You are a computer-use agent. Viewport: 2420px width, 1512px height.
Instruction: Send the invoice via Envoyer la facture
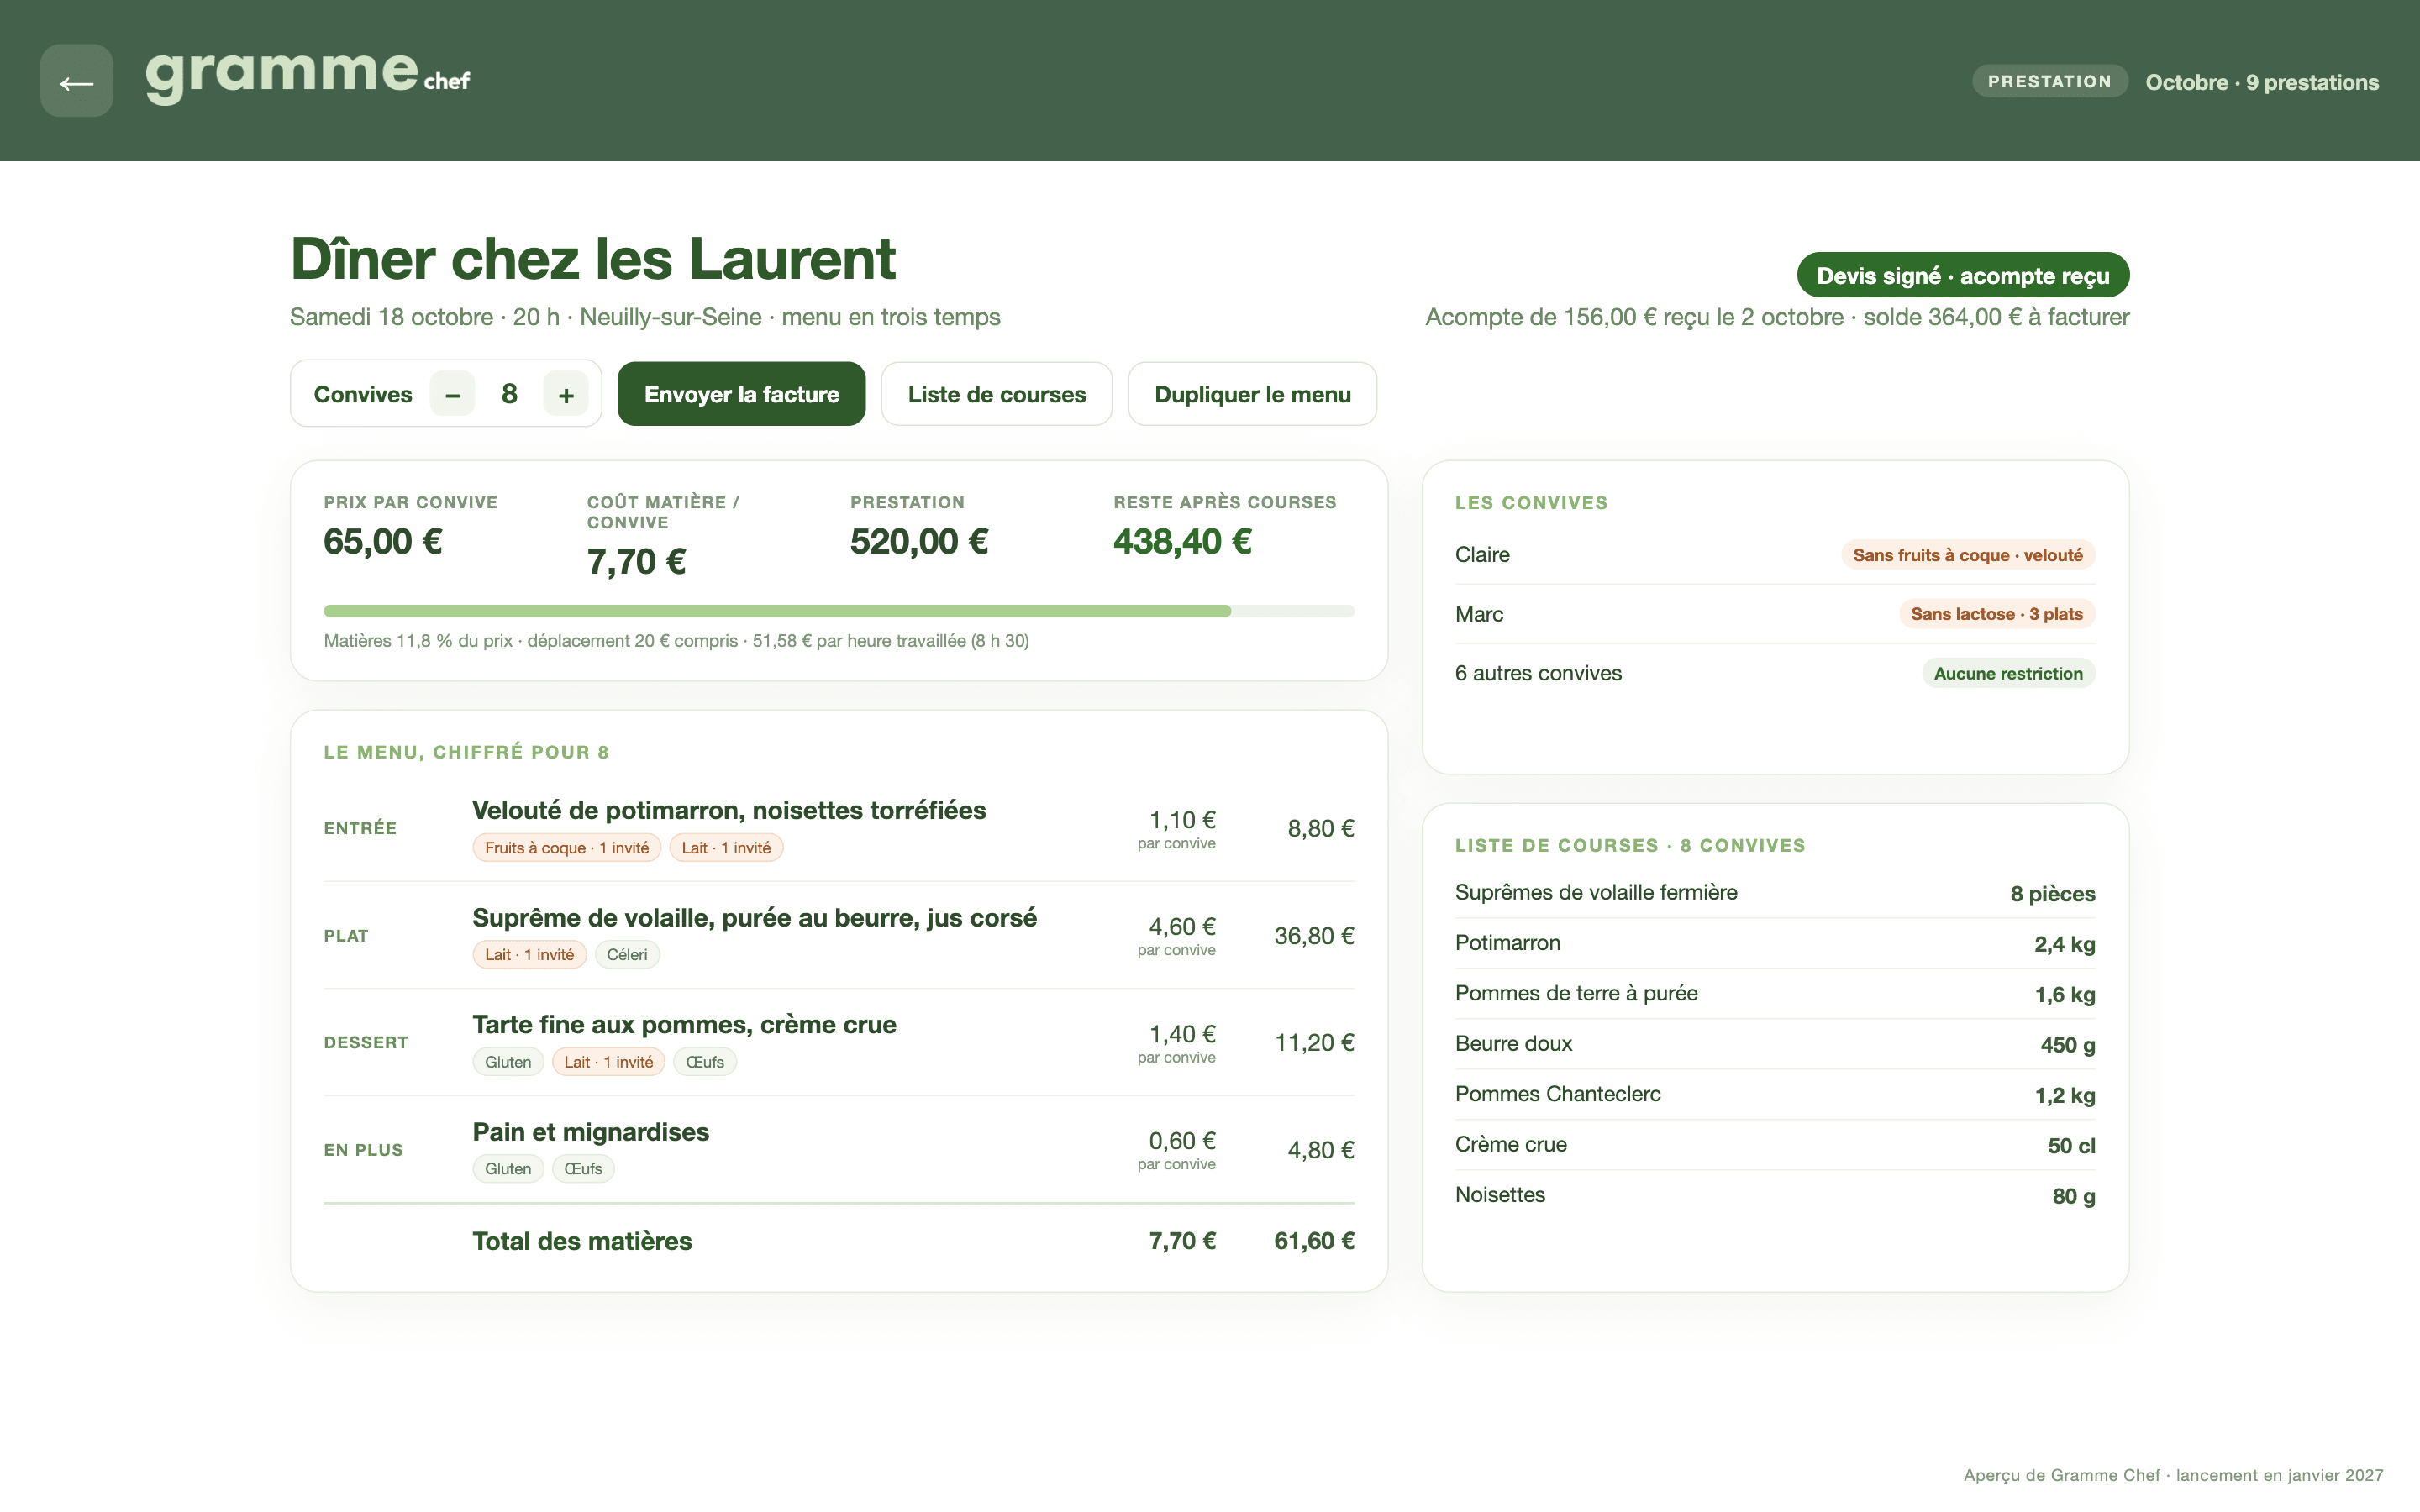pyautogui.click(x=741, y=394)
